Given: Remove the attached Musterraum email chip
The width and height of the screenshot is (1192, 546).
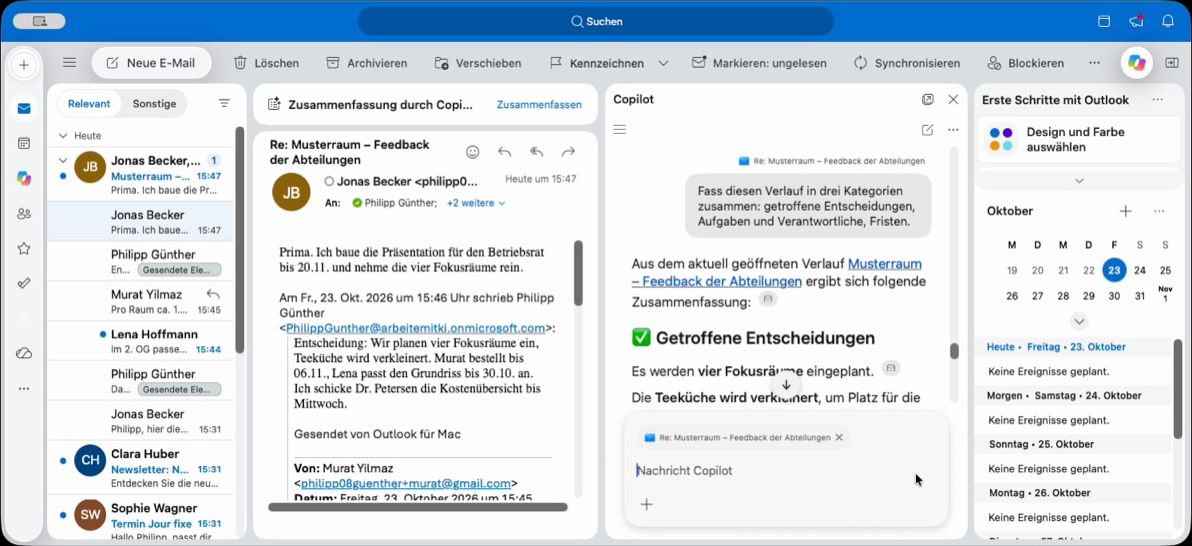Looking at the screenshot, I should click(839, 437).
